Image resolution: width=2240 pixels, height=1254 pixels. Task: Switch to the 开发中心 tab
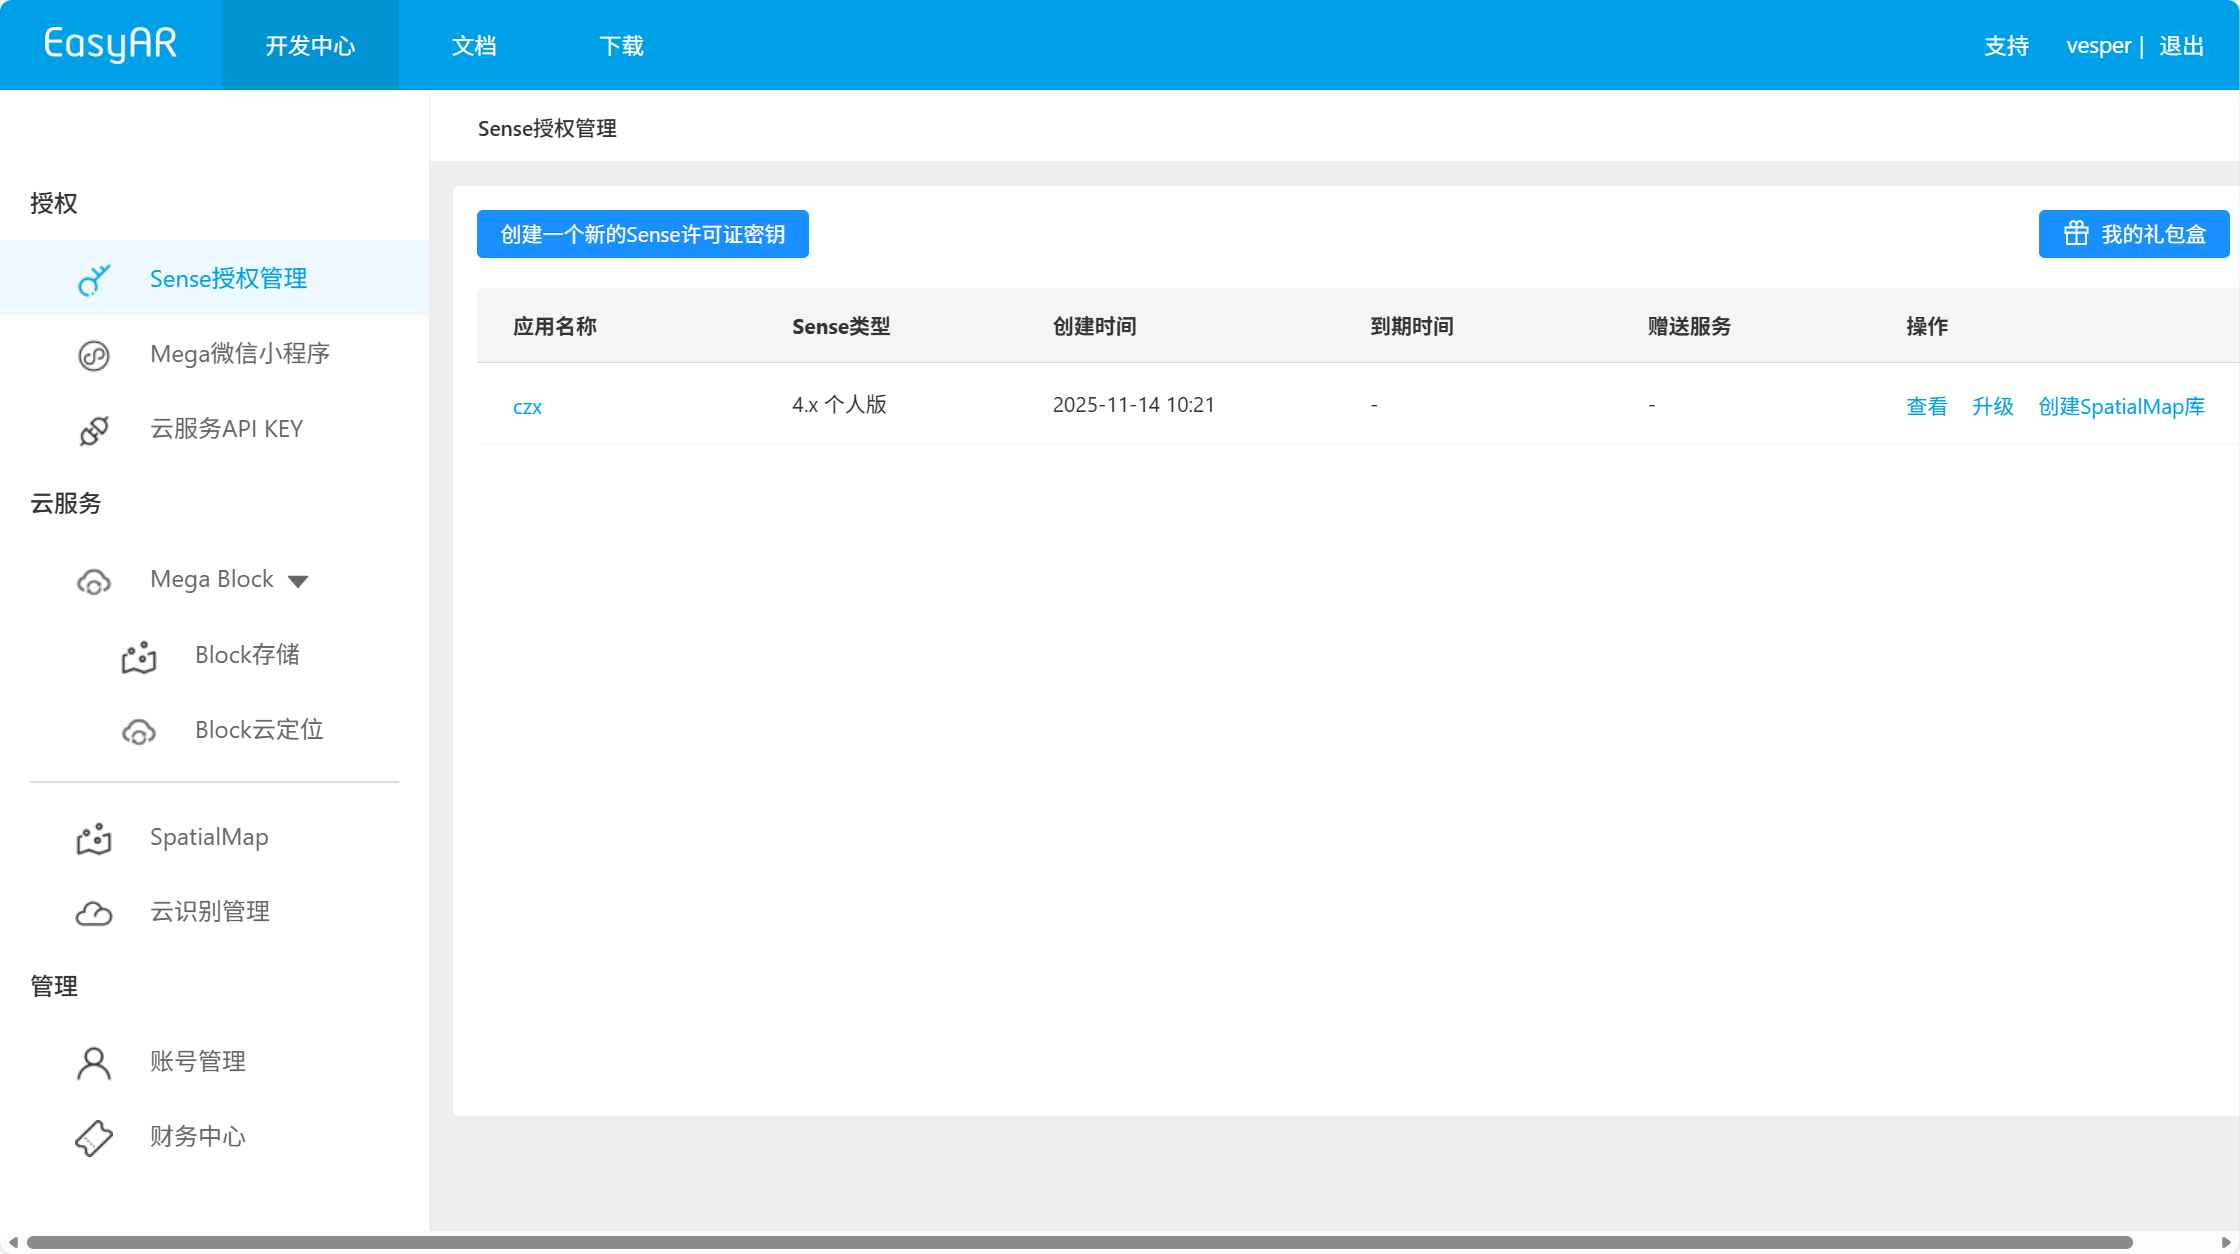[310, 46]
